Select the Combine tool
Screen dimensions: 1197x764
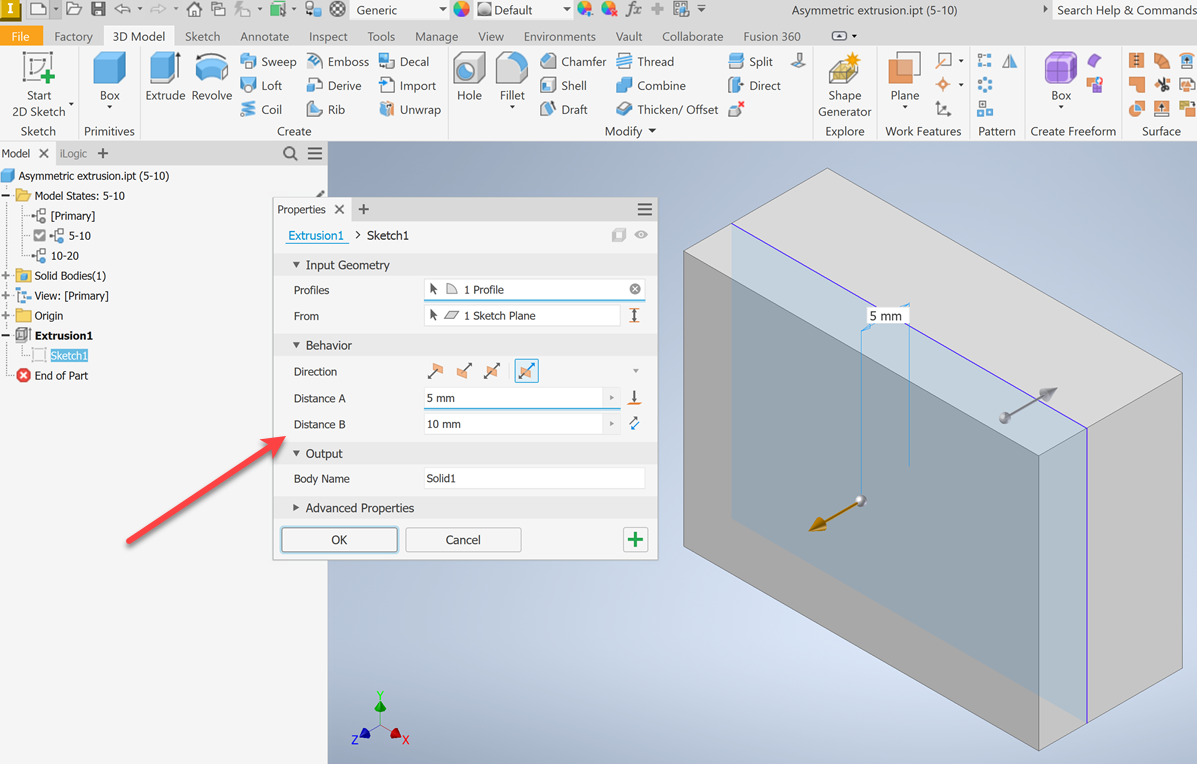652,85
